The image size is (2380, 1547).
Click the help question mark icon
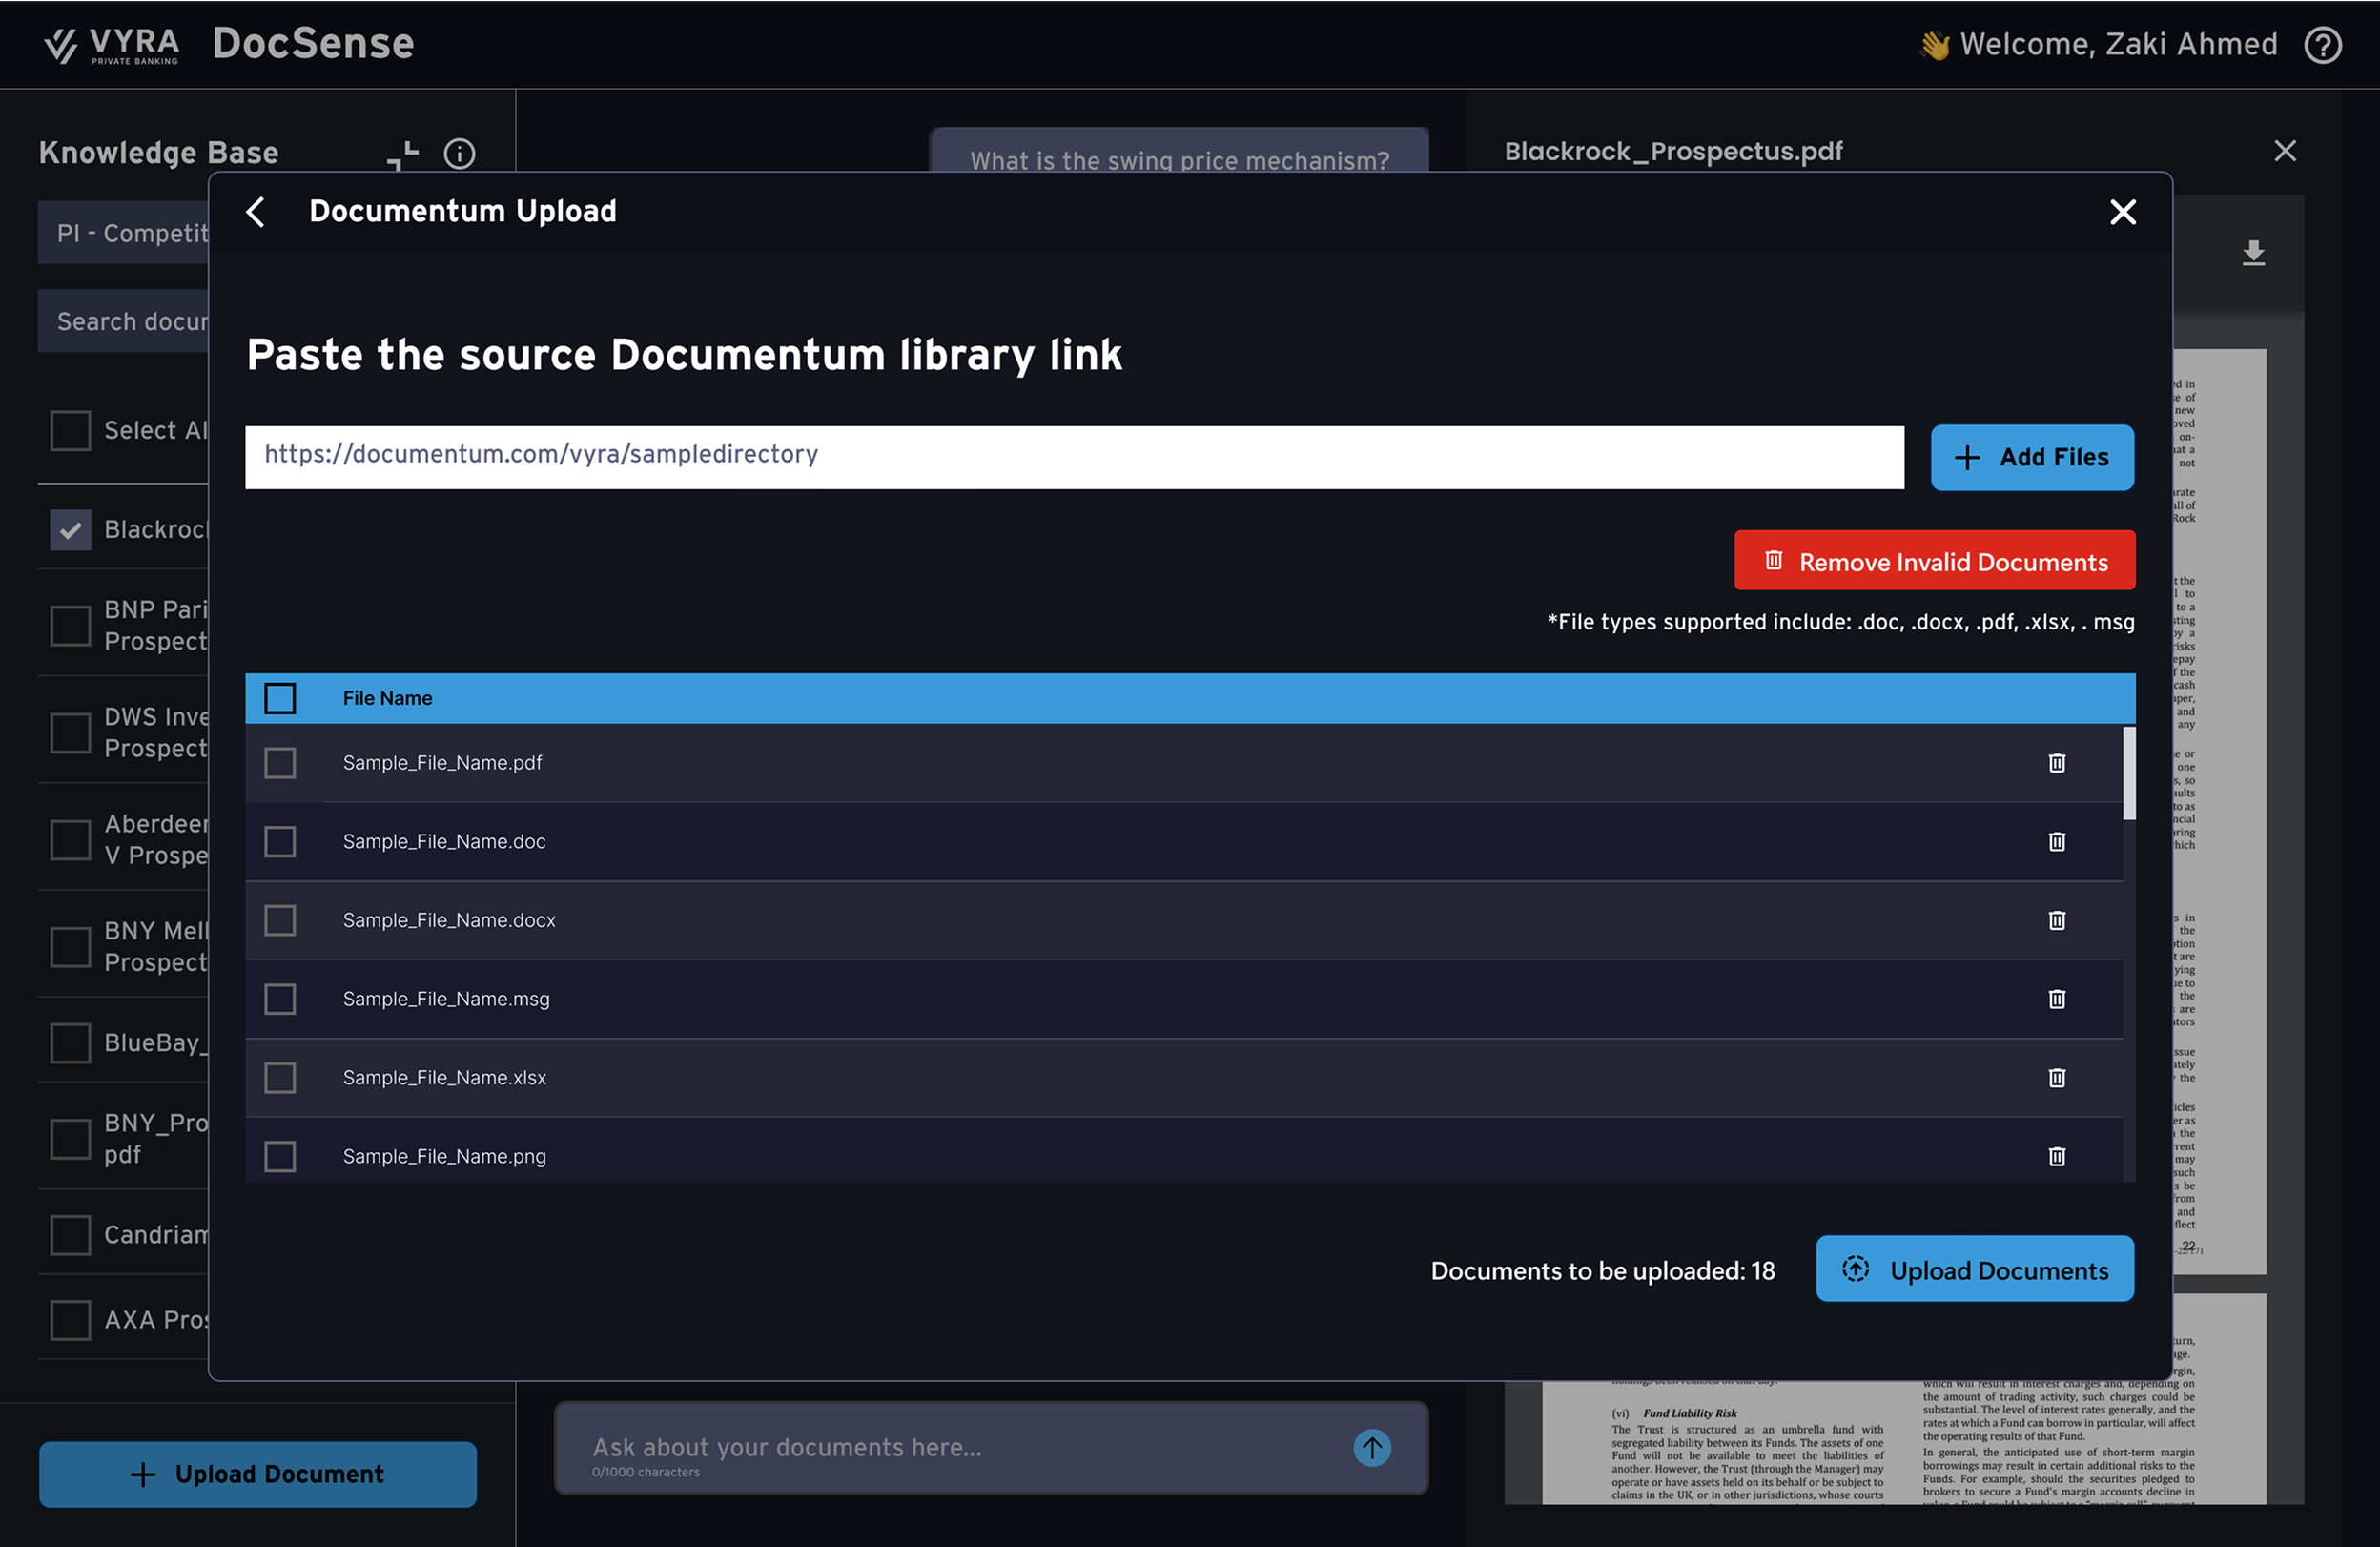[x=2323, y=45]
